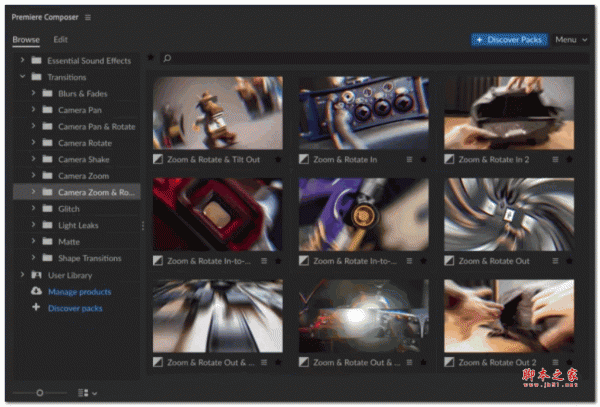Favorite Zoom & Rotate Out with its star
The height and width of the screenshot is (407, 600).
click(569, 261)
